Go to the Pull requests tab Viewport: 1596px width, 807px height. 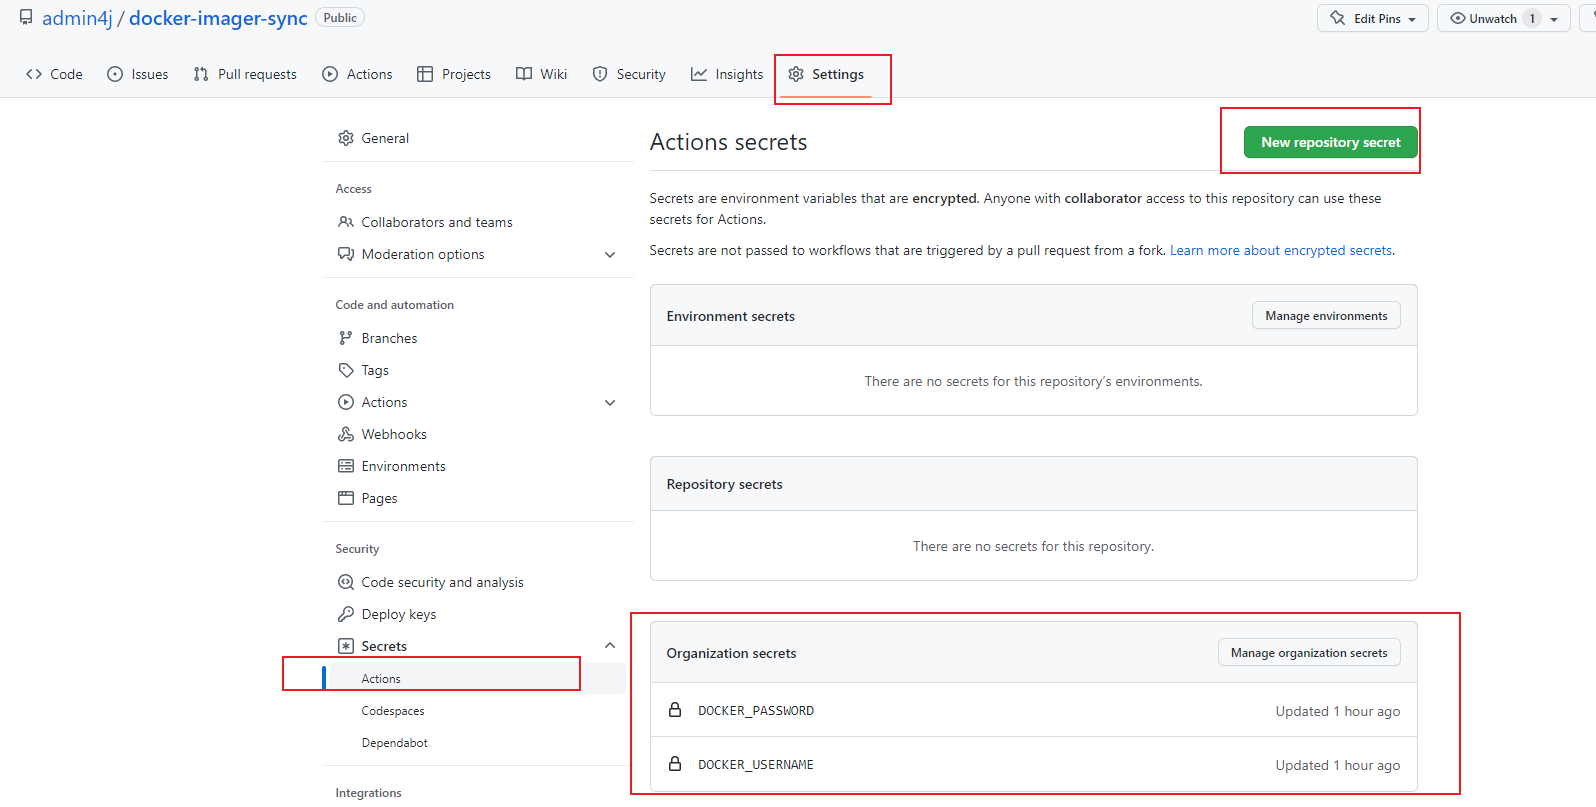point(245,74)
